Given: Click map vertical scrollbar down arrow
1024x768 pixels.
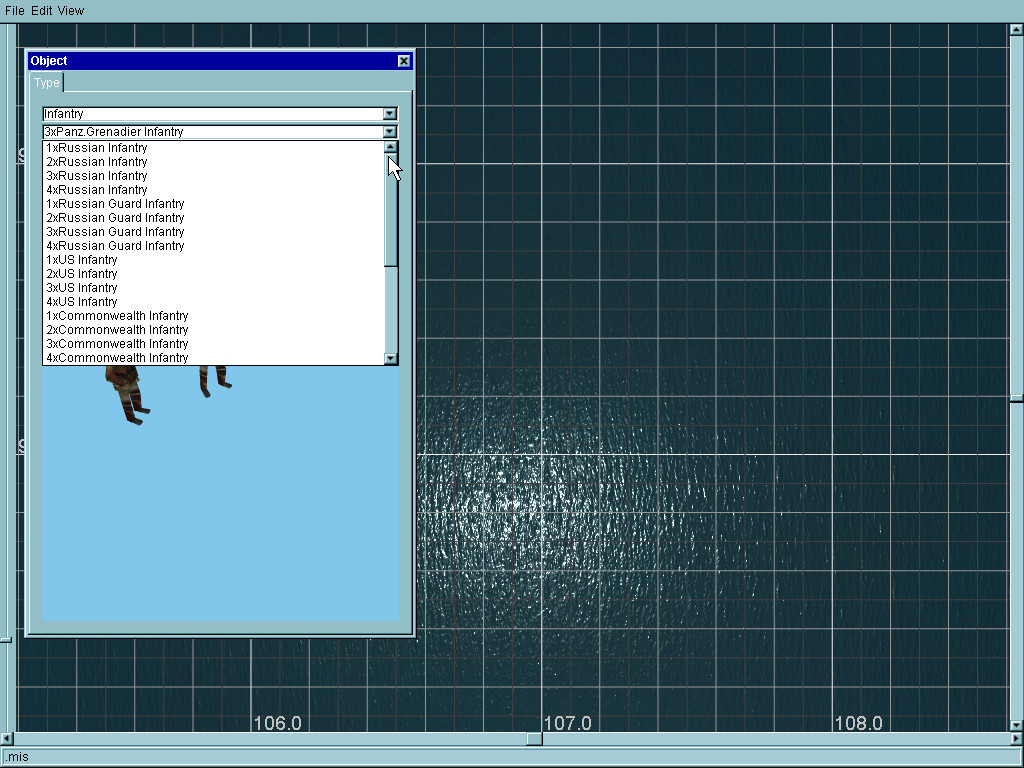Looking at the screenshot, I should click(x=1016, y=725).
